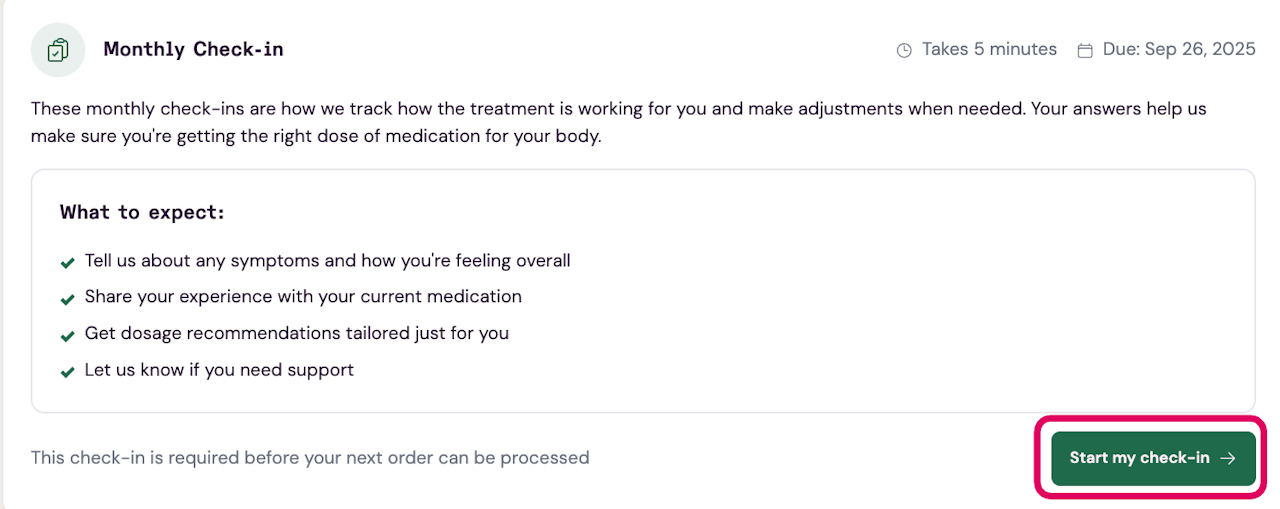Click the clock icon beside duration
The height and width of the screenshot is (509, 1280).
[904, 50]
